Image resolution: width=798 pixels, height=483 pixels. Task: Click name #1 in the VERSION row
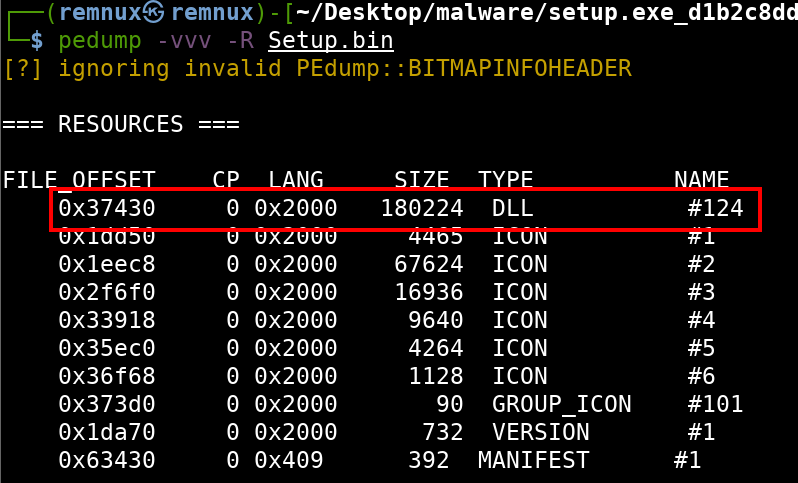coord(702,432)
